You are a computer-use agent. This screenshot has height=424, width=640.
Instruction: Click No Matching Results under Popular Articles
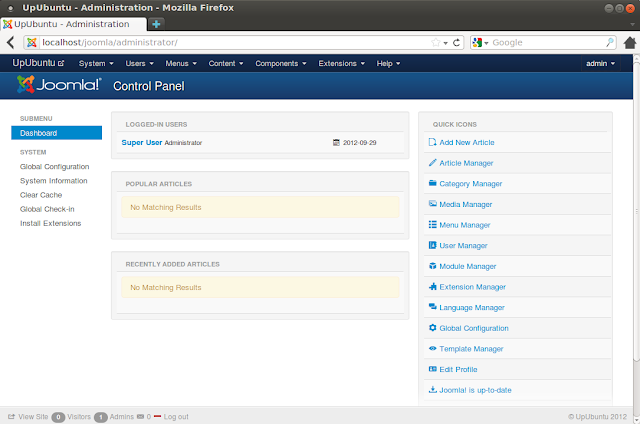[166, 207]
